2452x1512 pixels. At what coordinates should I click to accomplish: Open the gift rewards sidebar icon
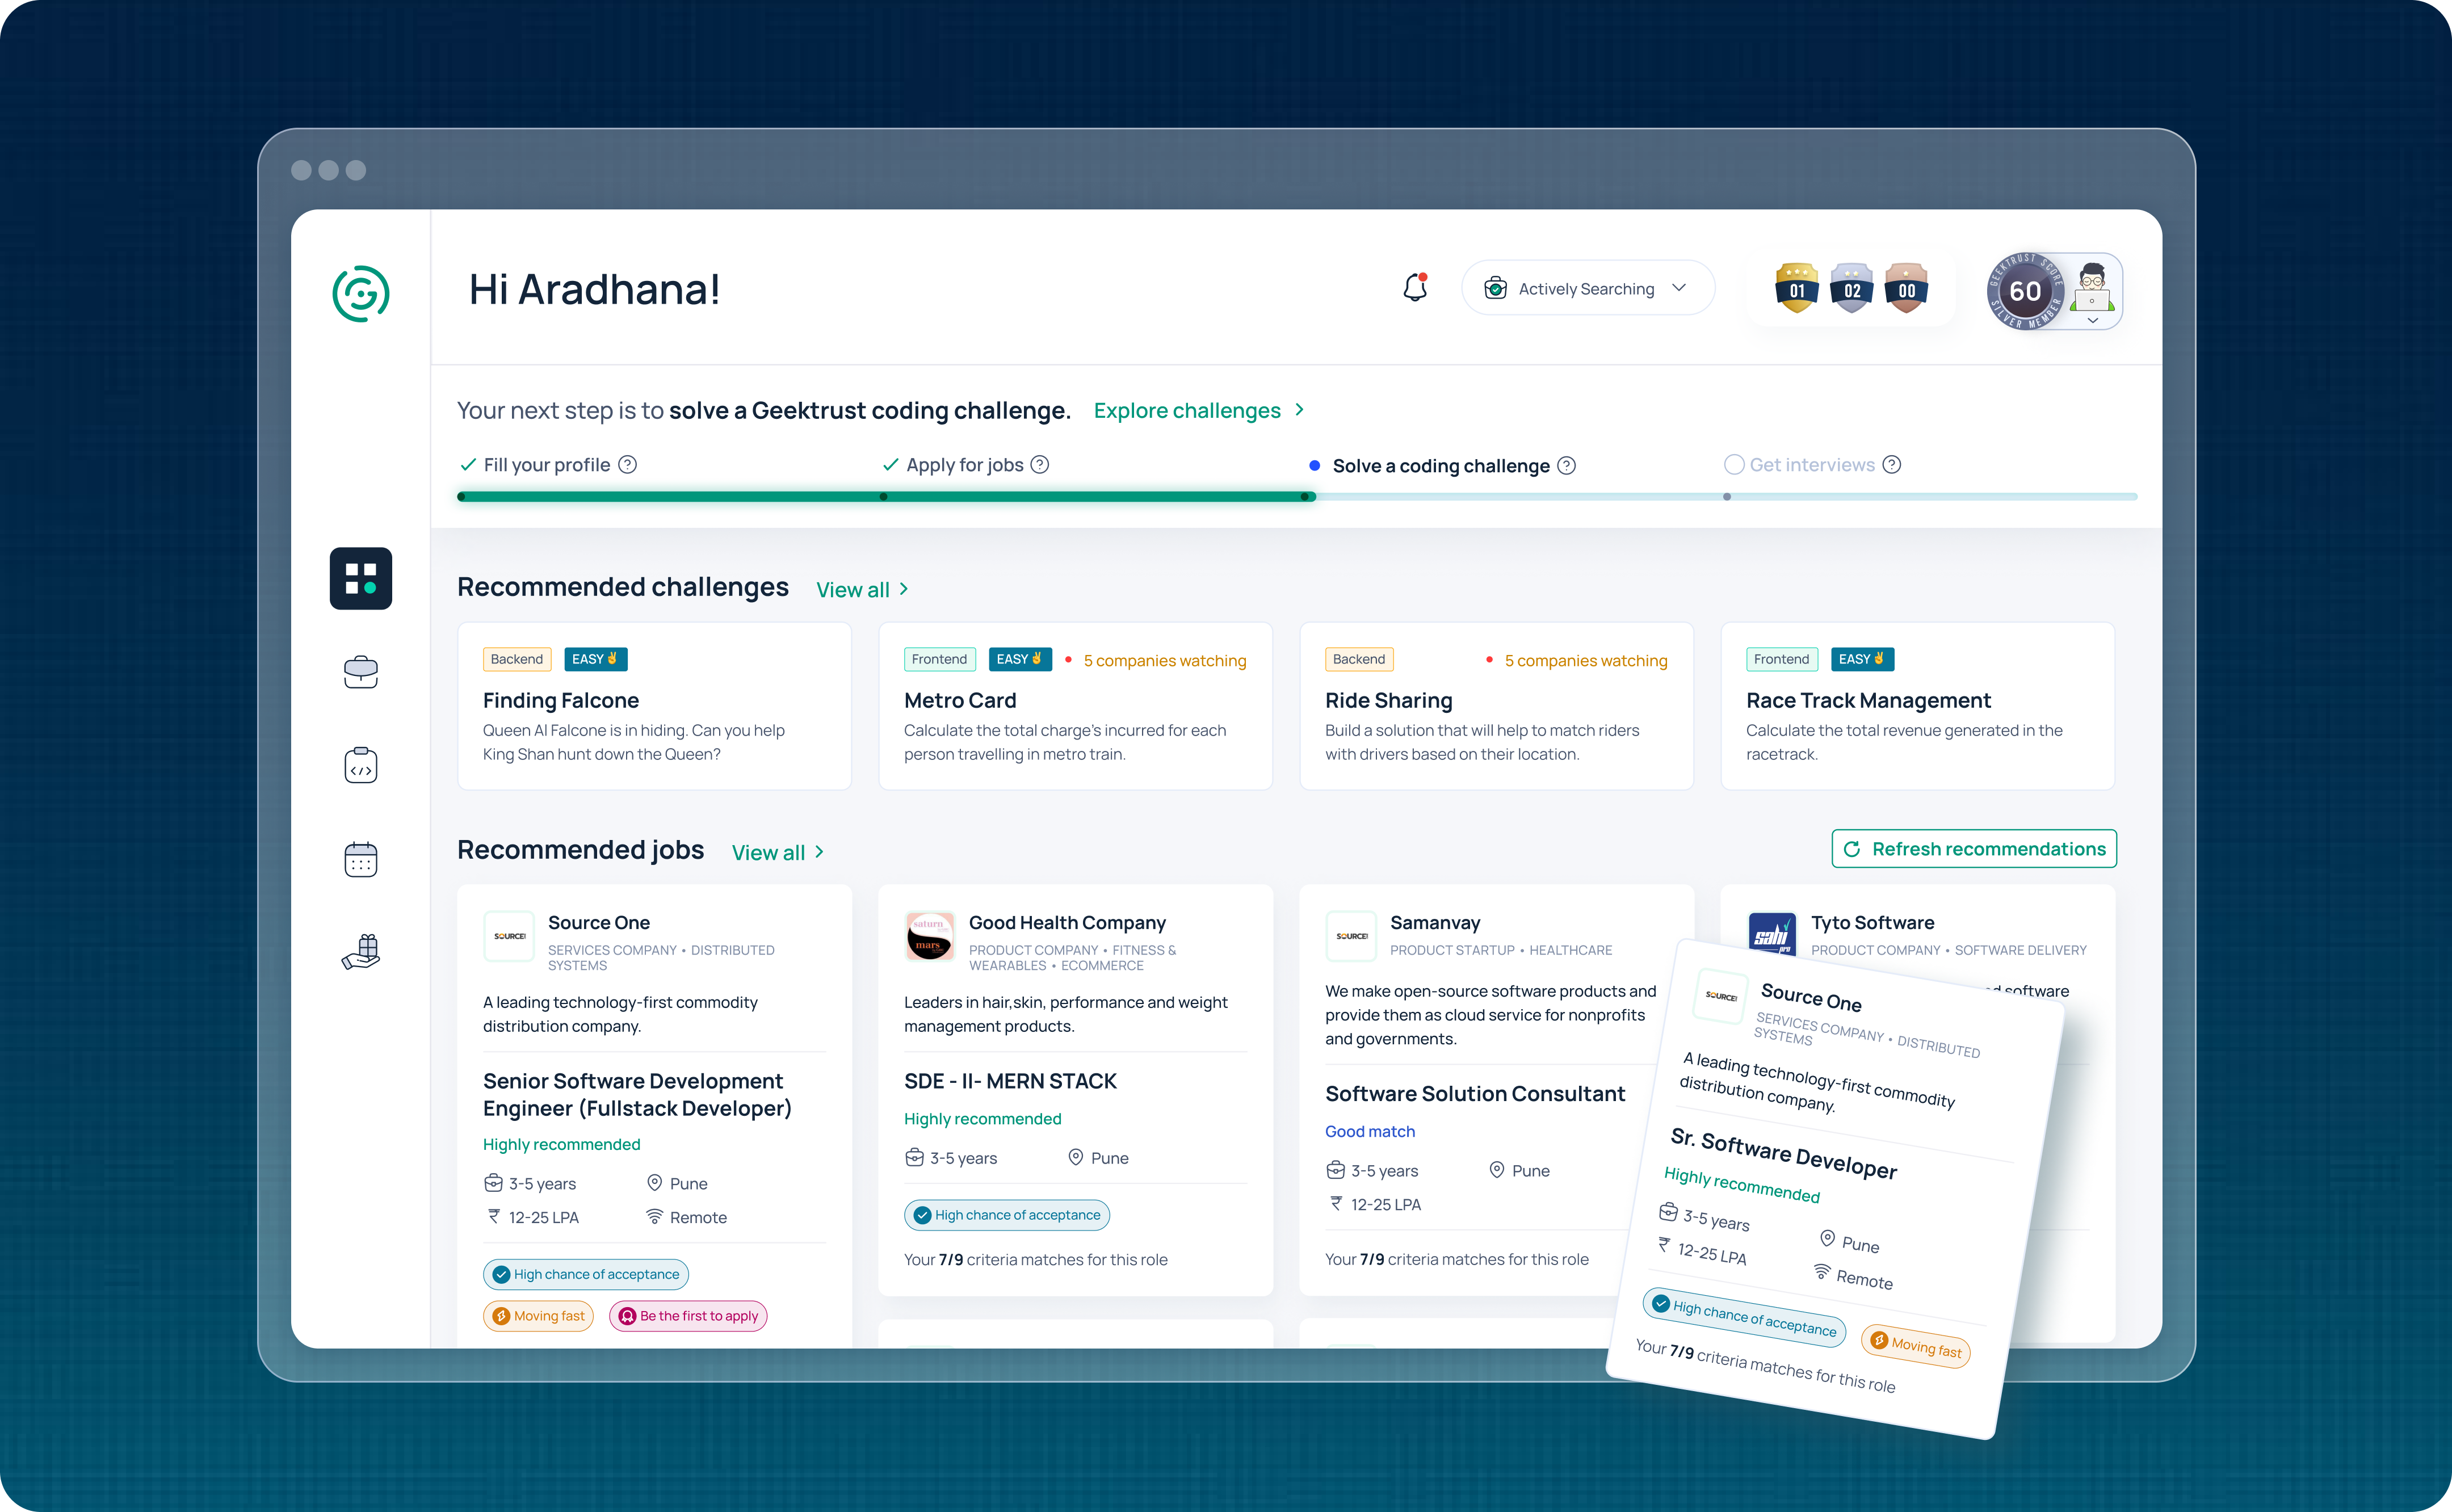pyautogui.click(x=361, y=952)
